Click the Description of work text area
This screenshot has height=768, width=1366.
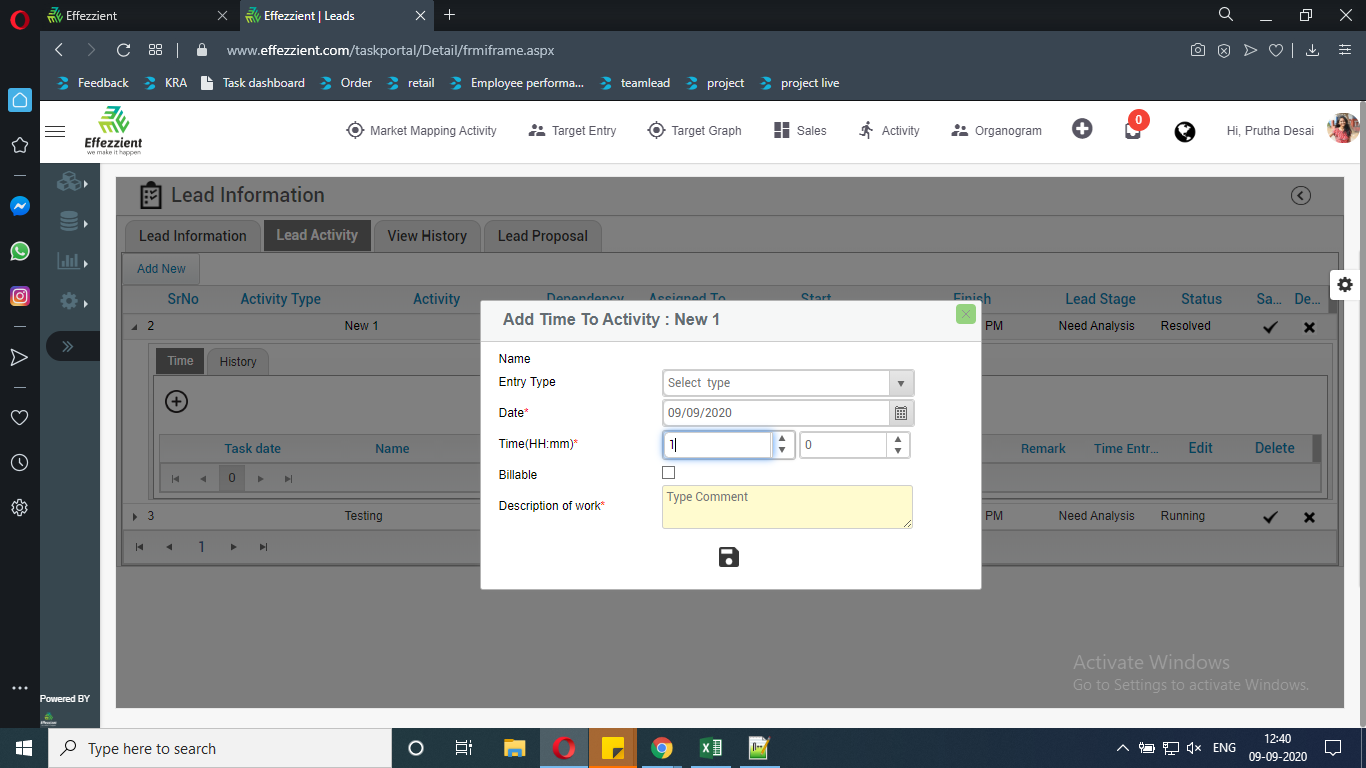click(x=787, y=507)
